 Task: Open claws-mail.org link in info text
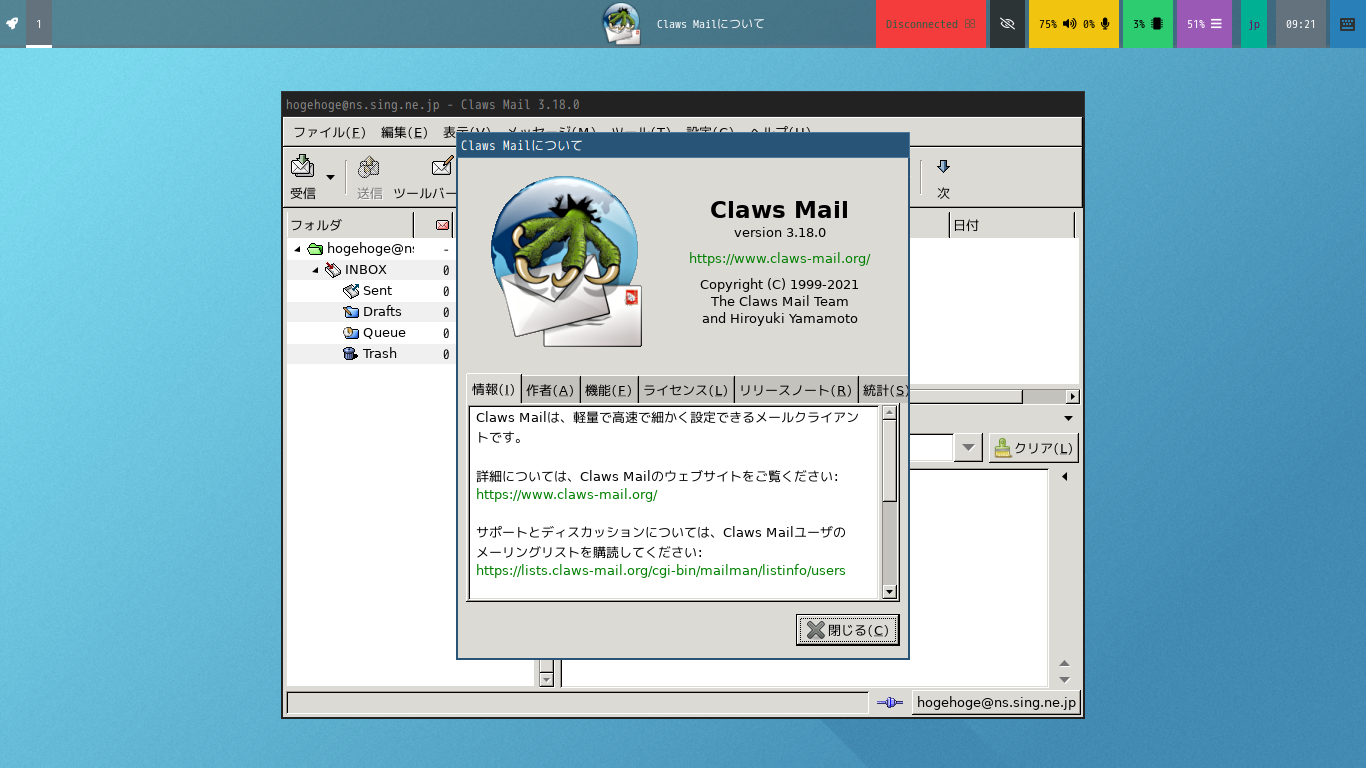(x=566, y=494)
